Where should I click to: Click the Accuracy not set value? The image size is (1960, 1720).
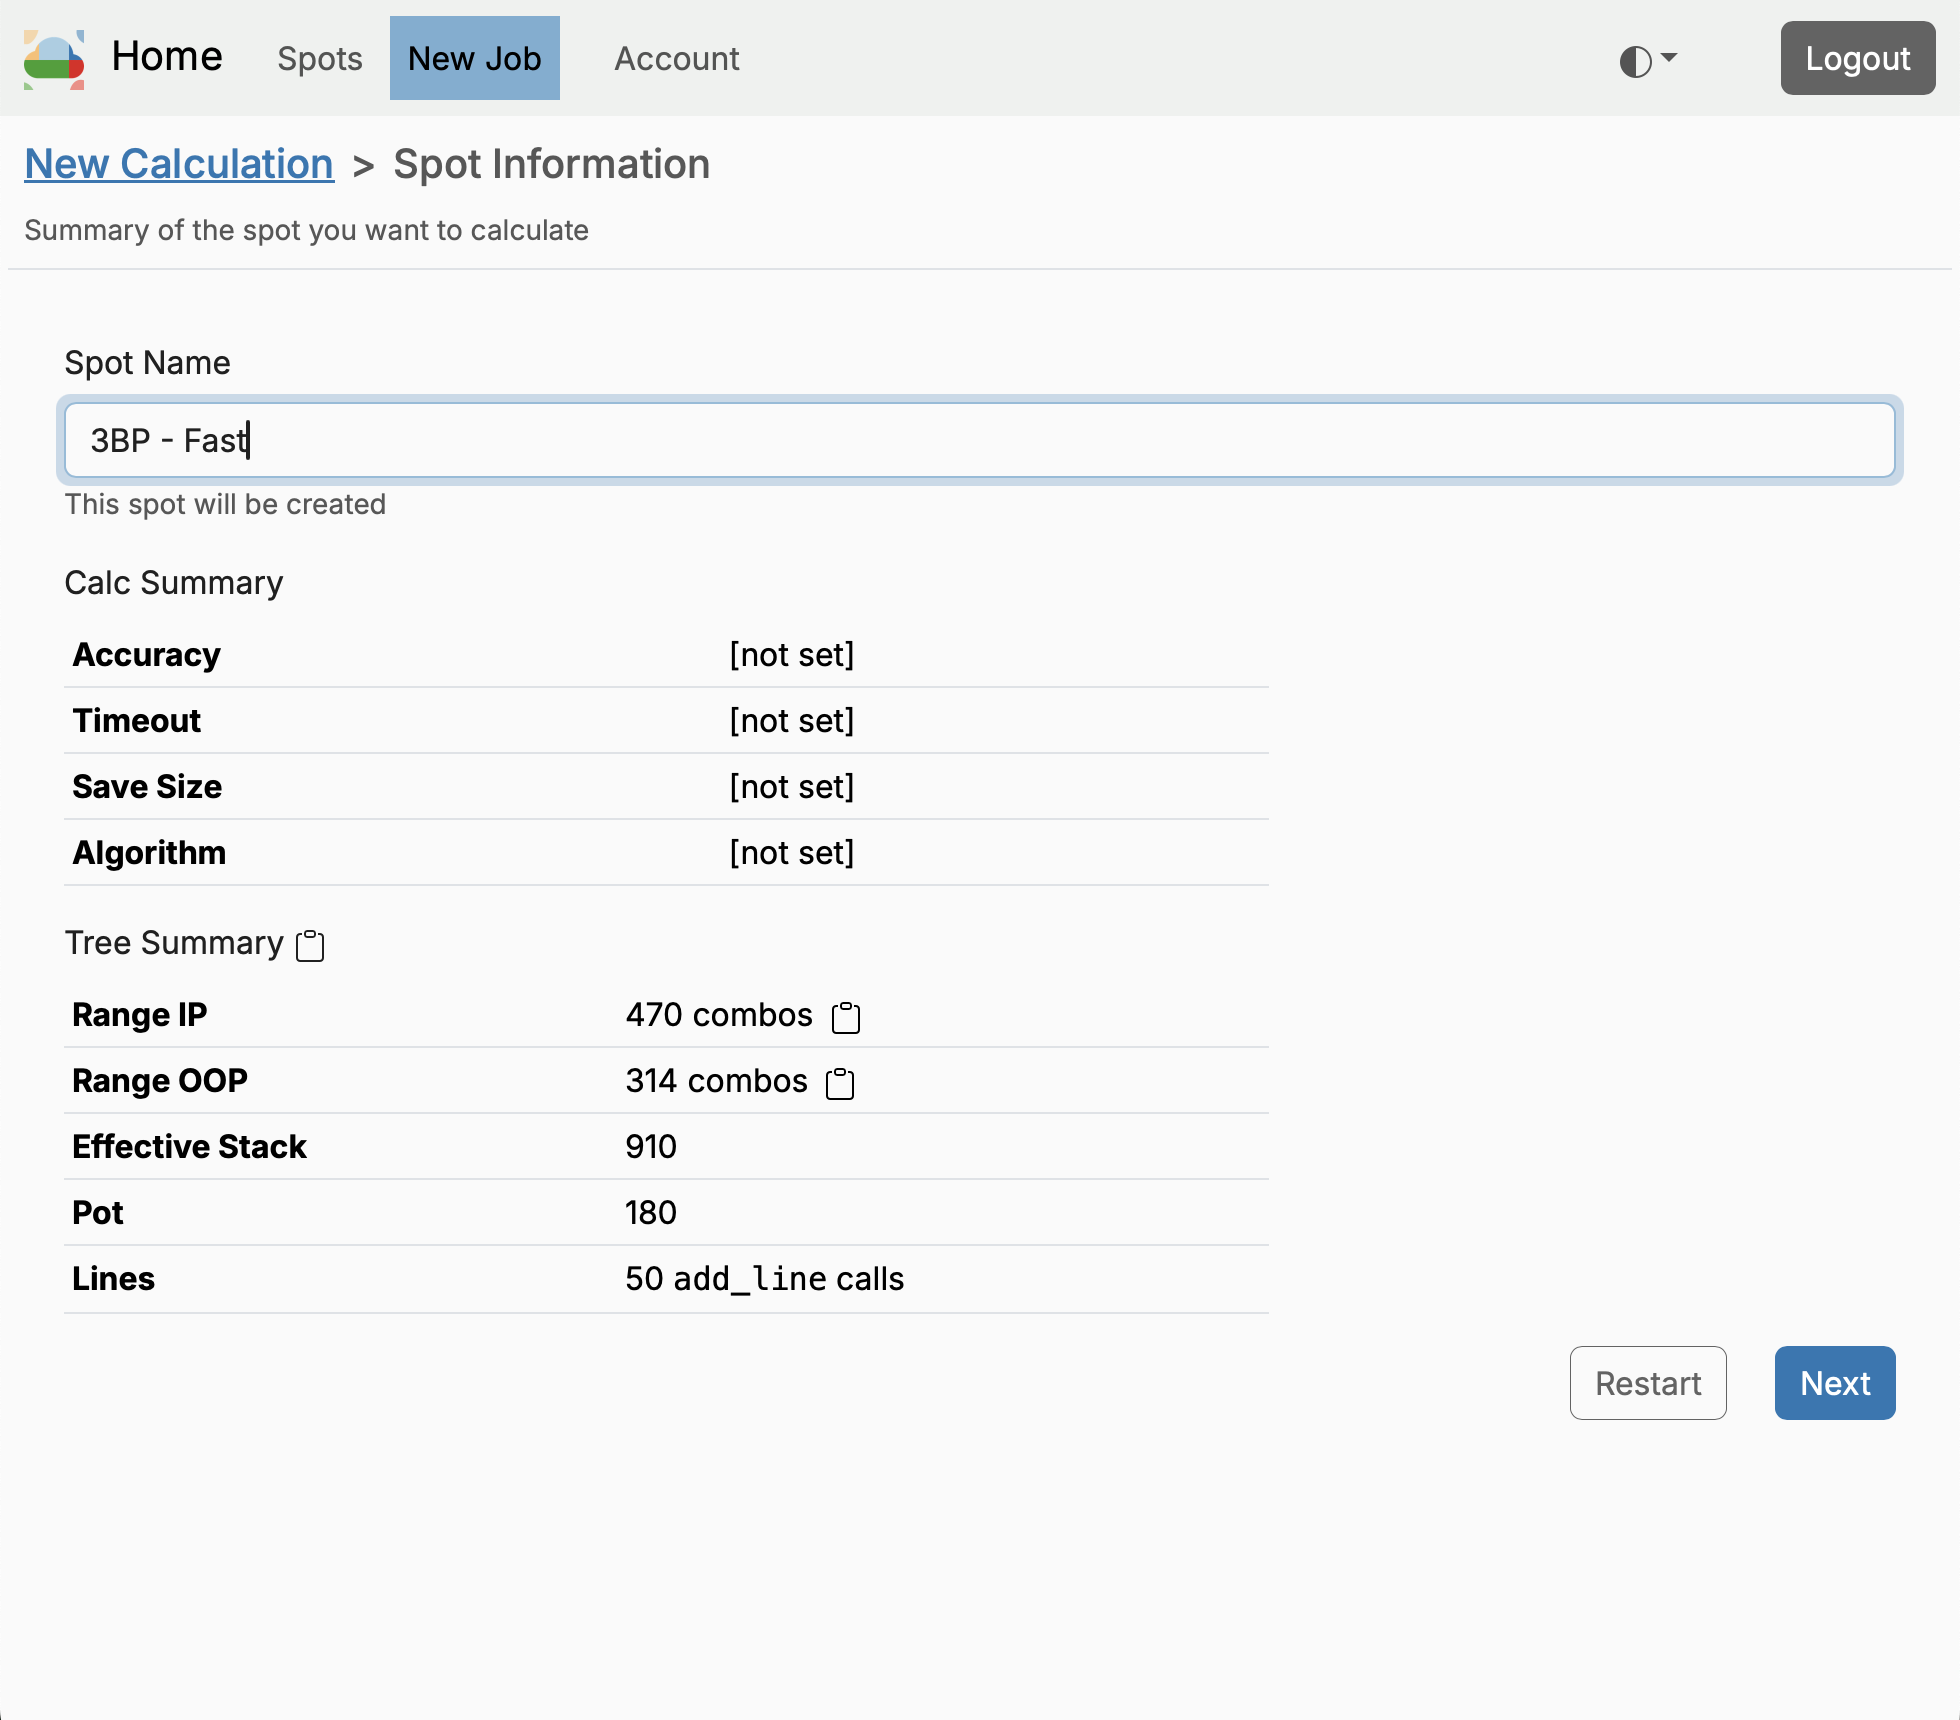[x=792, y=655]
